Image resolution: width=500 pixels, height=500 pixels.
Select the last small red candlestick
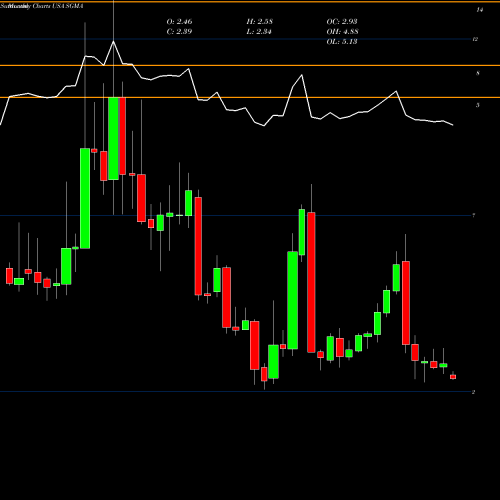pos(453,377)
